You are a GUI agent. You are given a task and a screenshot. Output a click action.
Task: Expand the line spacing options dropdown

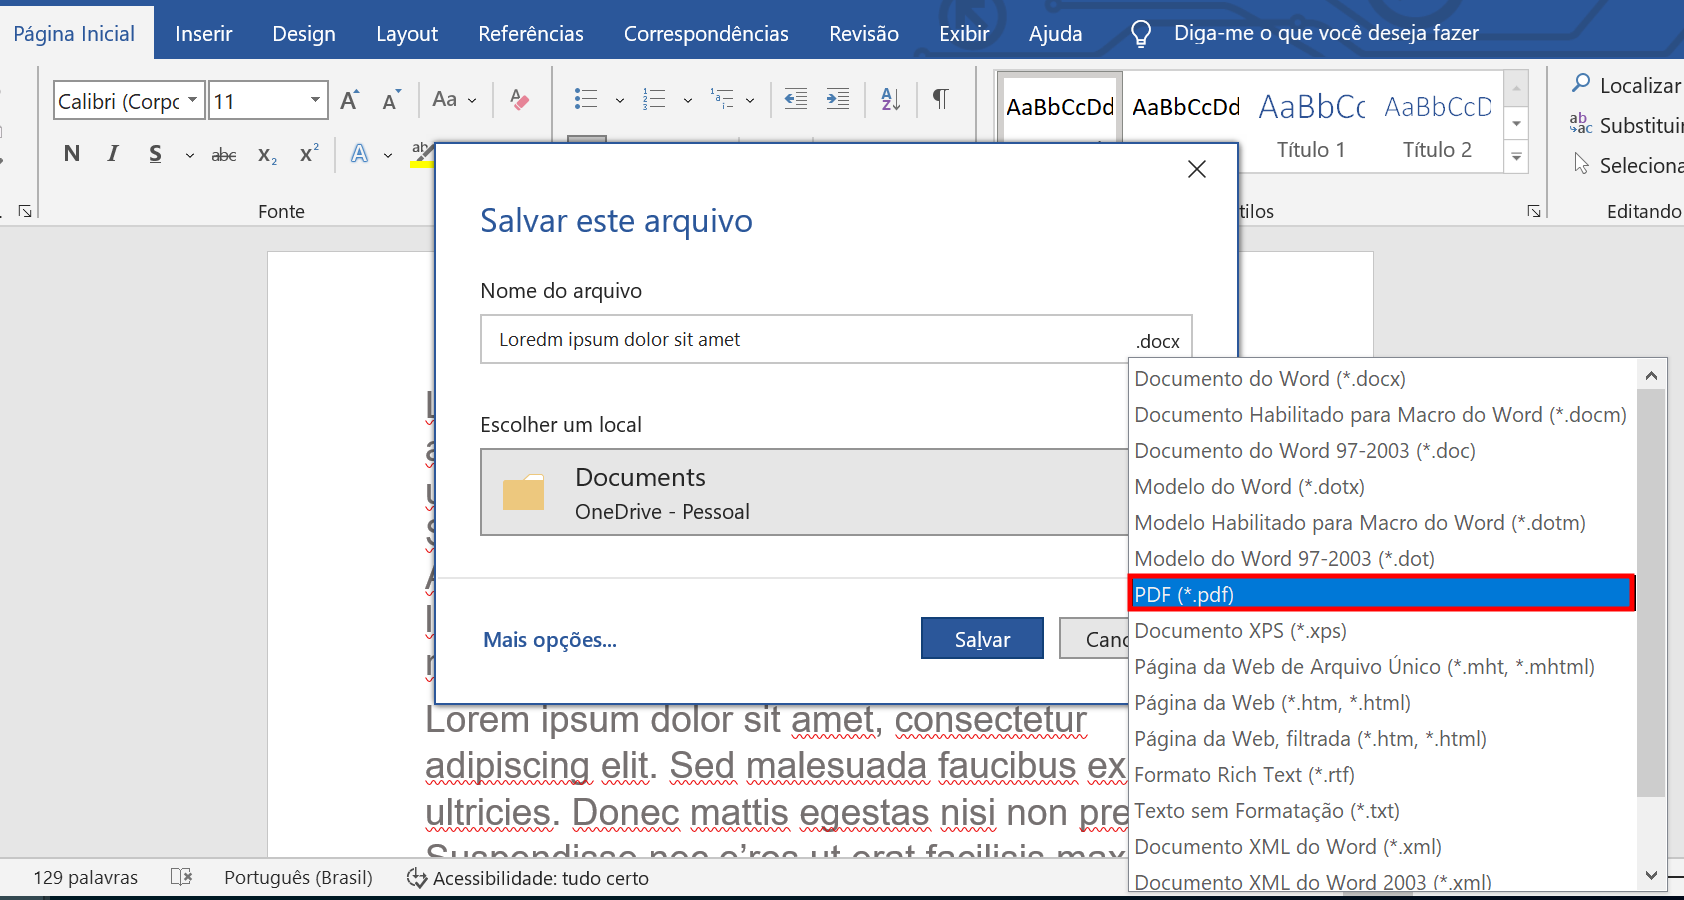tap(751, 100)
